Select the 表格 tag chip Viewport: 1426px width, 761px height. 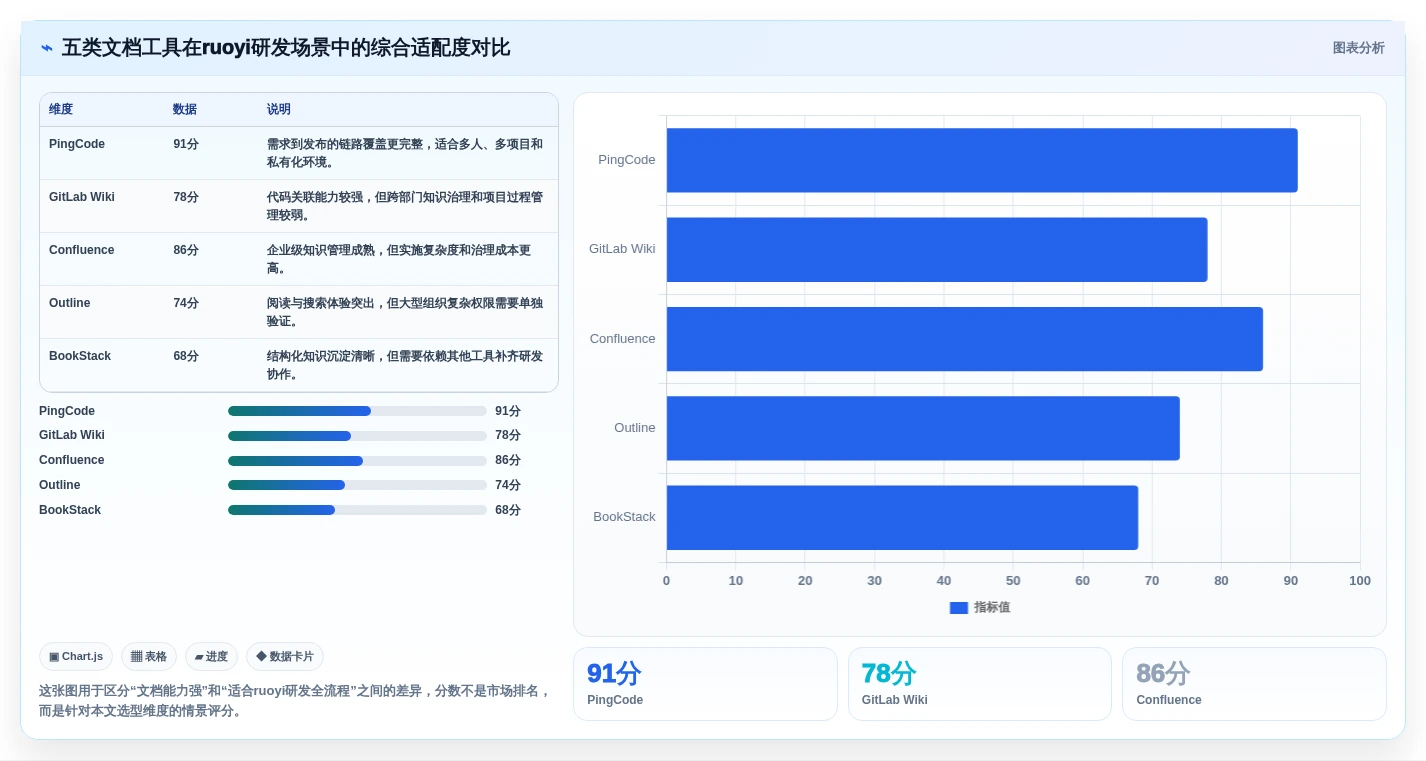click(149, 657)
